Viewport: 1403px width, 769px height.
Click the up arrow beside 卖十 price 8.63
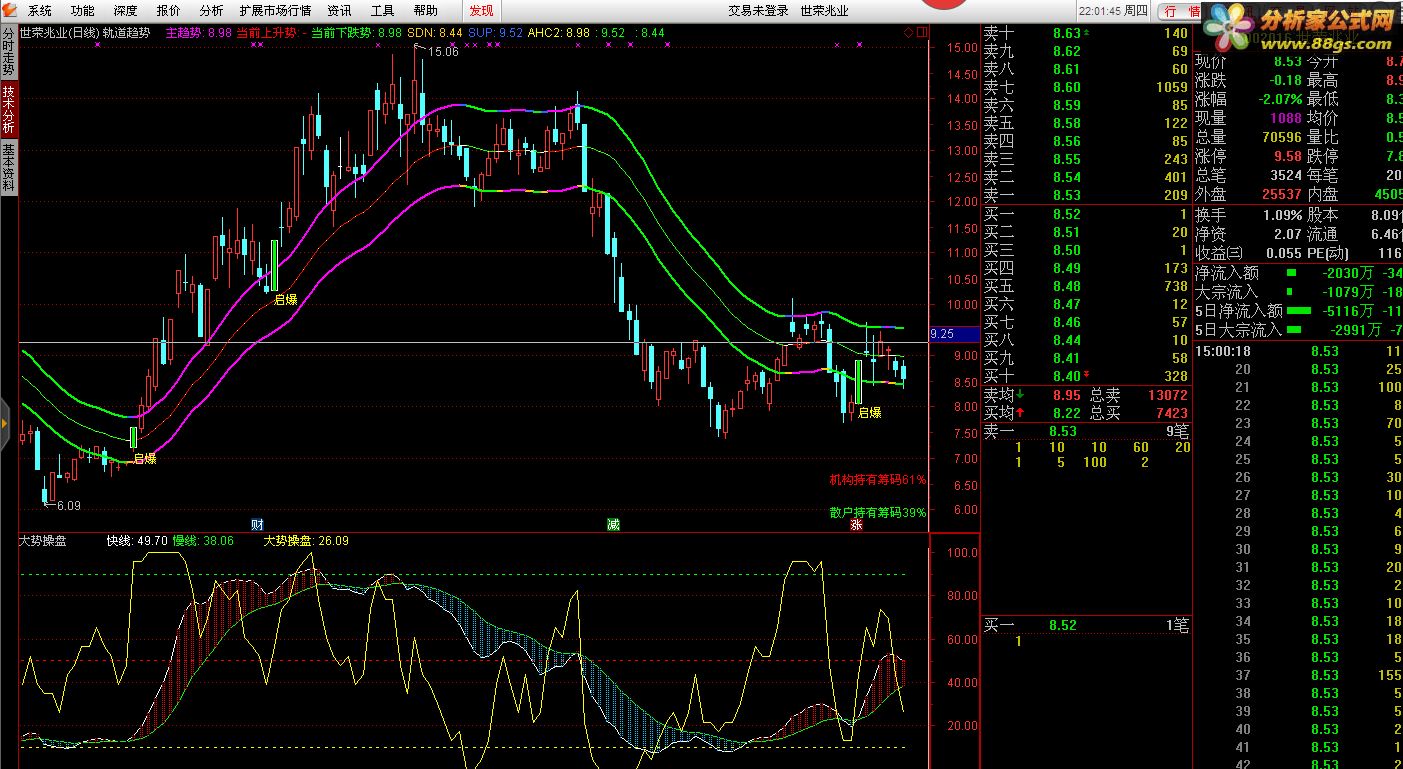[1087, 33]
